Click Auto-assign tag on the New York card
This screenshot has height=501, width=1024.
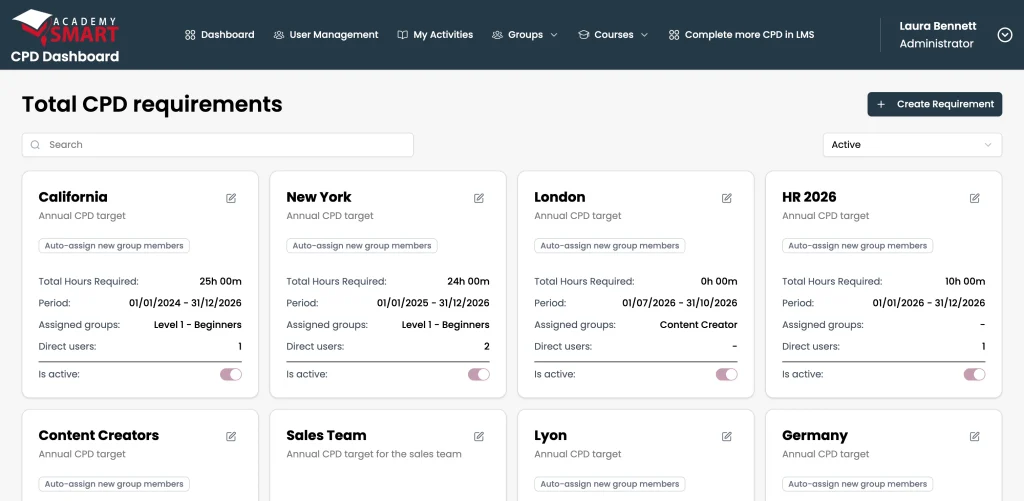tap(362, 246)
